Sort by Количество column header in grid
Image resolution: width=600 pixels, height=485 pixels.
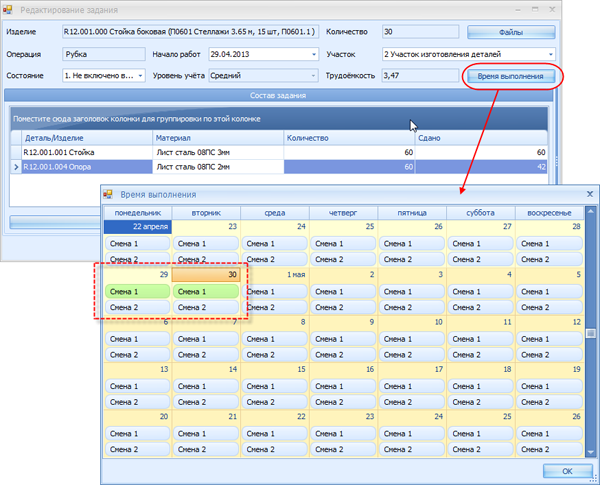tap(349, 138)
